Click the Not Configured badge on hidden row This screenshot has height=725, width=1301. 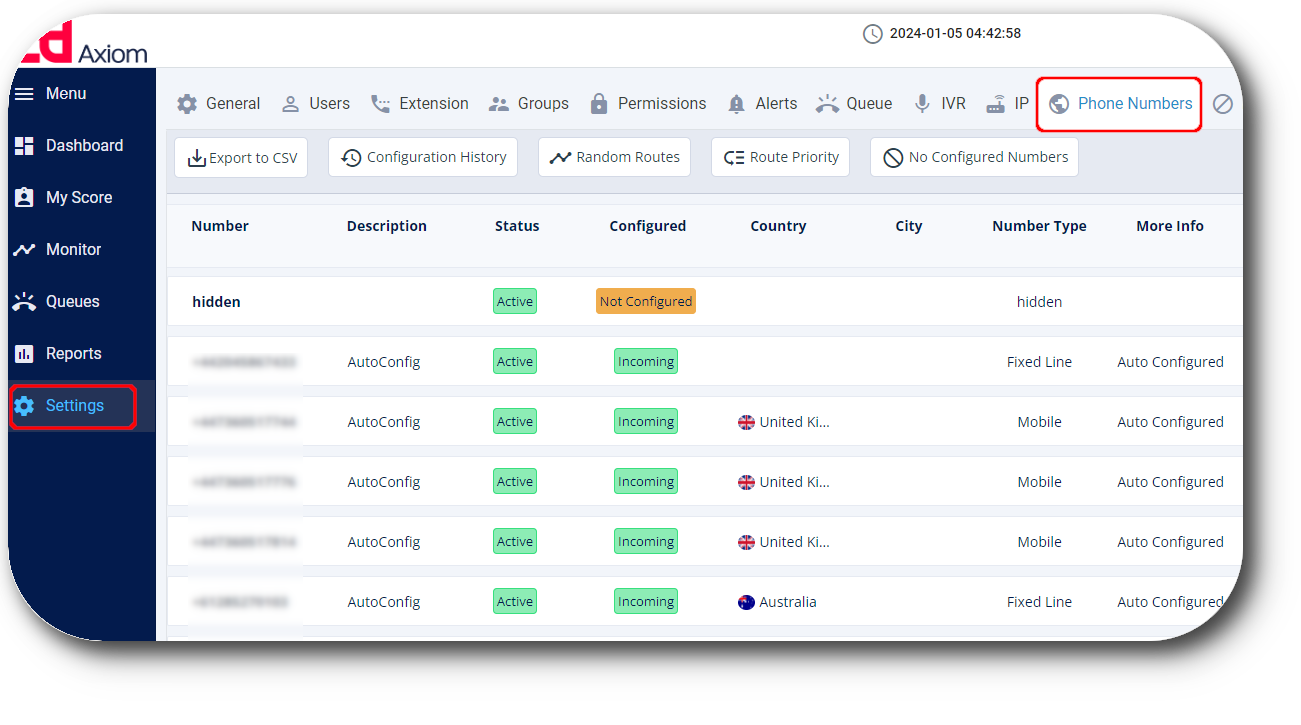click(646, 302)
